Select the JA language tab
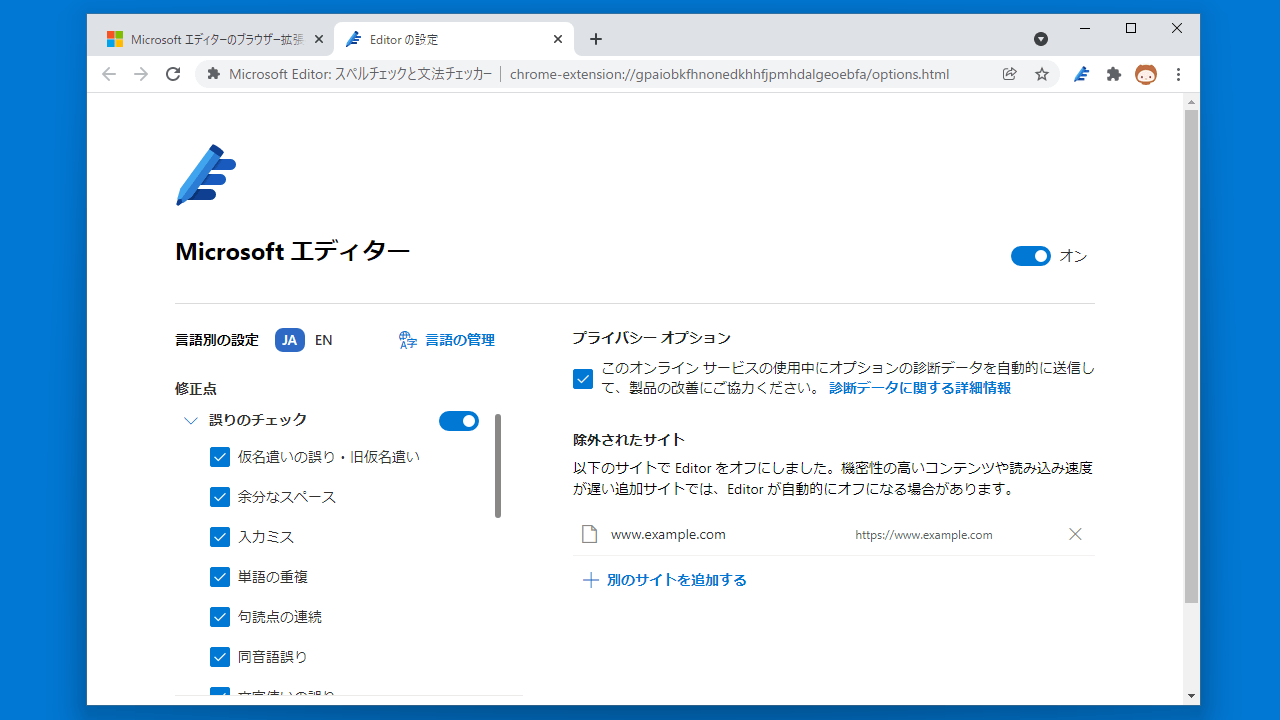 click(290, 340)
